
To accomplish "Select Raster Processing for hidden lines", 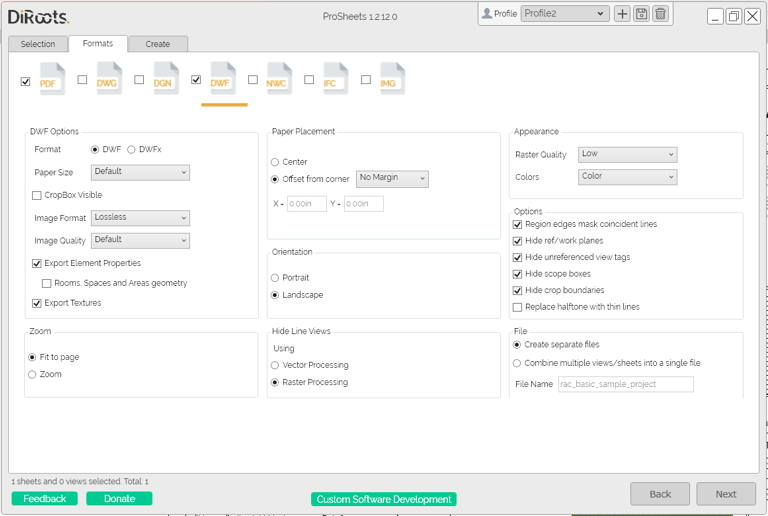I will 275,382.
